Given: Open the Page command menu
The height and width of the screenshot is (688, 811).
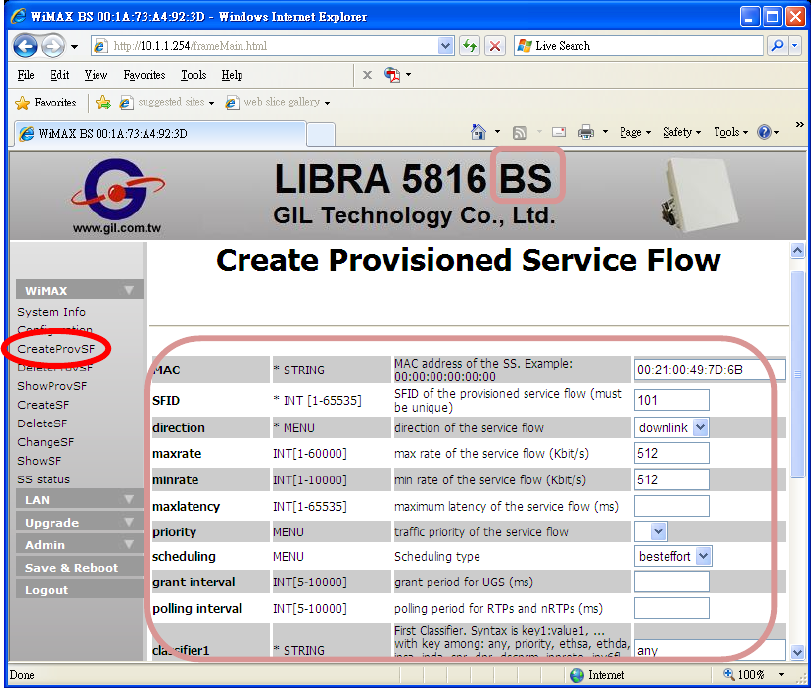Looking at the screenshot, I should tap(635, 132).
